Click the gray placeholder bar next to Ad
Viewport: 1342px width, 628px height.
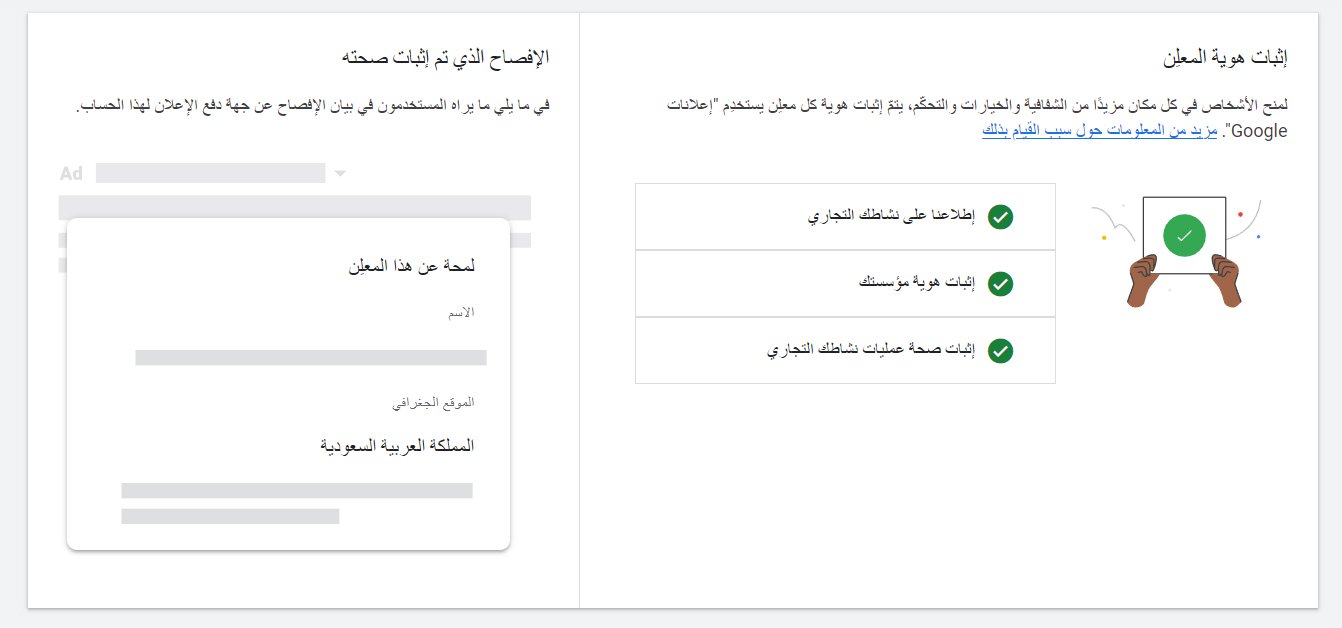pyautogui.click(x=210, y=174)
